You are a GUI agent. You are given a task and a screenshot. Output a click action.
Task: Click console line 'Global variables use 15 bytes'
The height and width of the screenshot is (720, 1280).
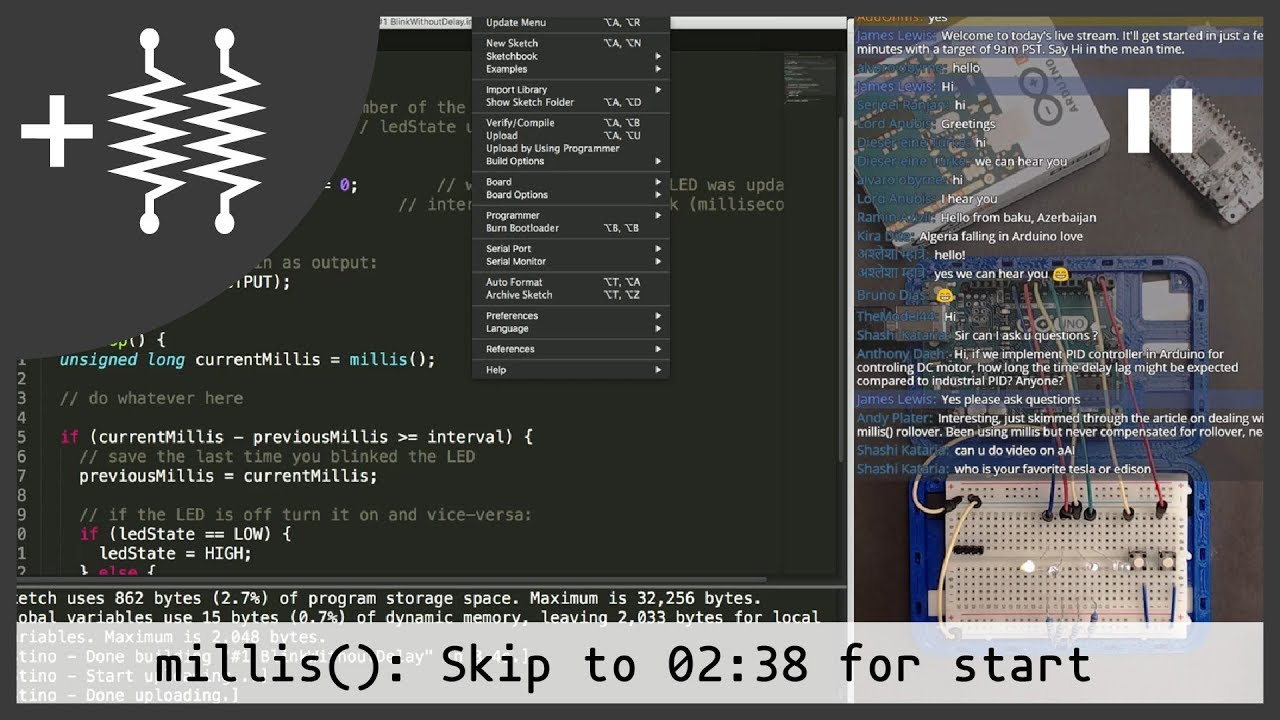(x=418, y=617)
